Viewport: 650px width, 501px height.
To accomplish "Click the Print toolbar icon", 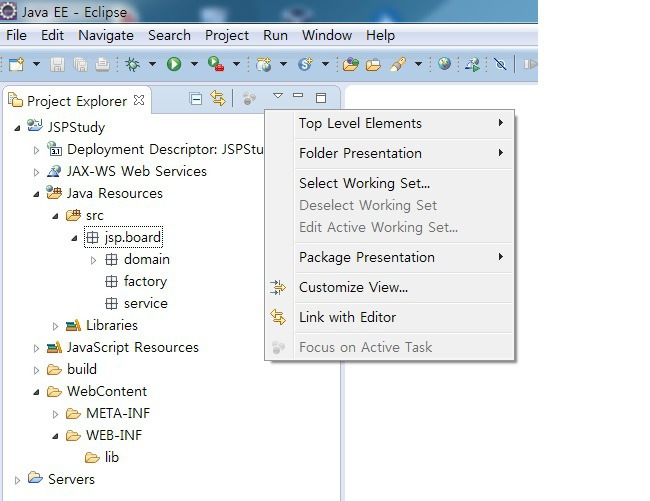I will coord(102,64).
